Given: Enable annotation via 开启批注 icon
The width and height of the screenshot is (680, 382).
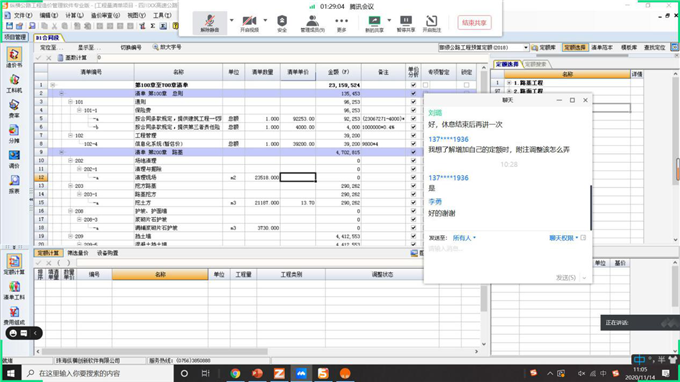Looking at the screenshot, I should click(x=432, y=23).
